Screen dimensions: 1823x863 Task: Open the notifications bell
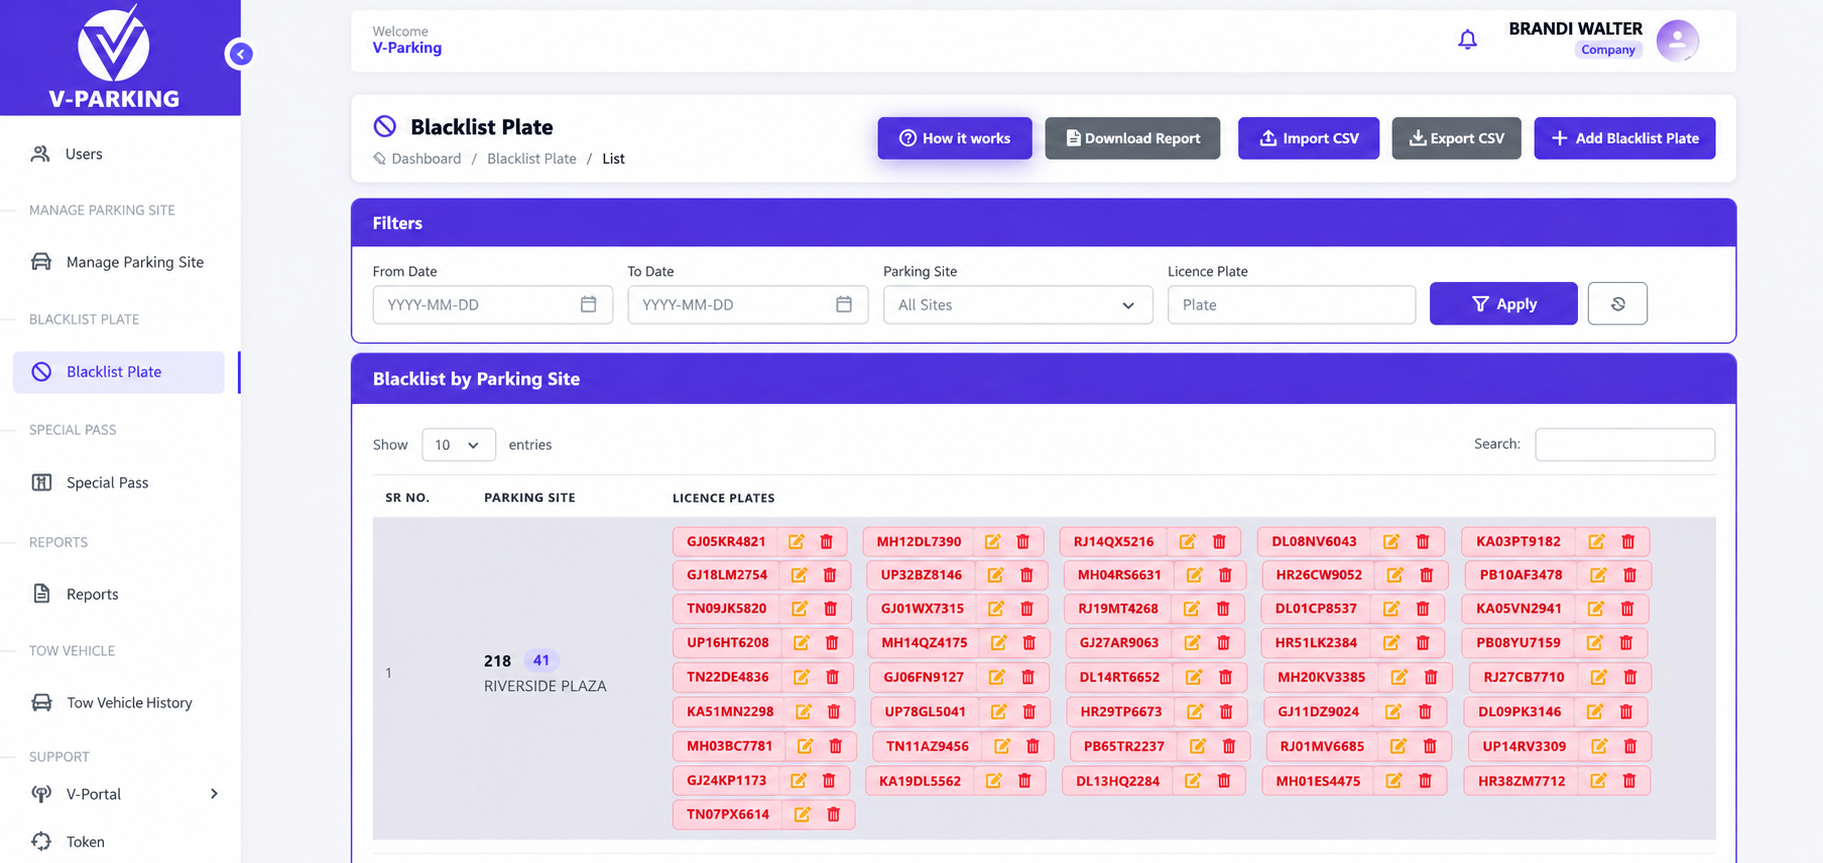1467,40
